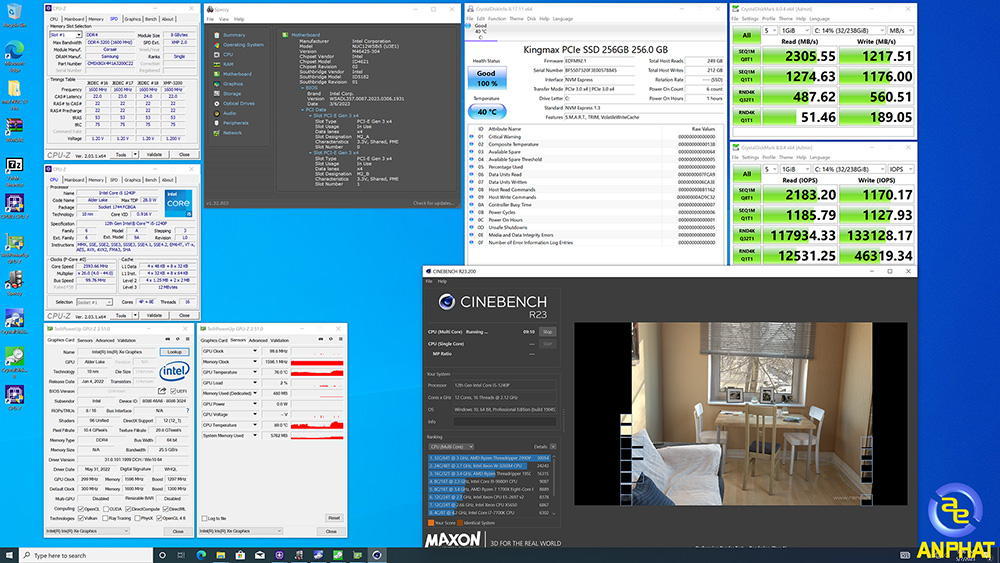Click refresh icon in GPU-Z Sensors window
Viewport: 1000px width, 563px height.
(330, 339)
